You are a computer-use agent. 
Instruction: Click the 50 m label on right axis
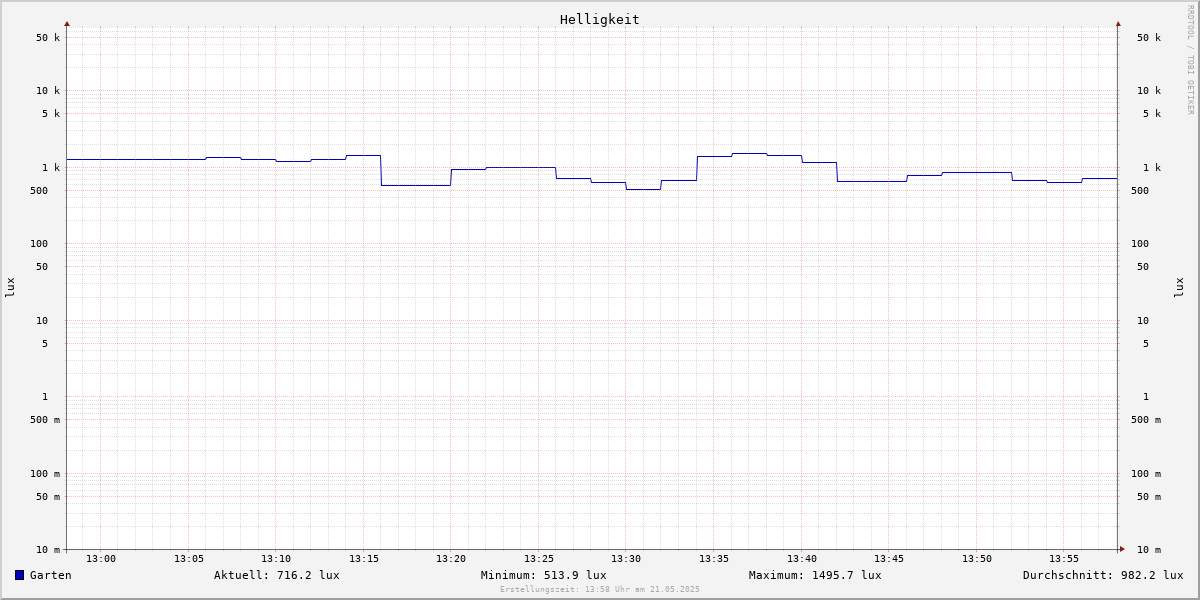(x=1149, y=497)
